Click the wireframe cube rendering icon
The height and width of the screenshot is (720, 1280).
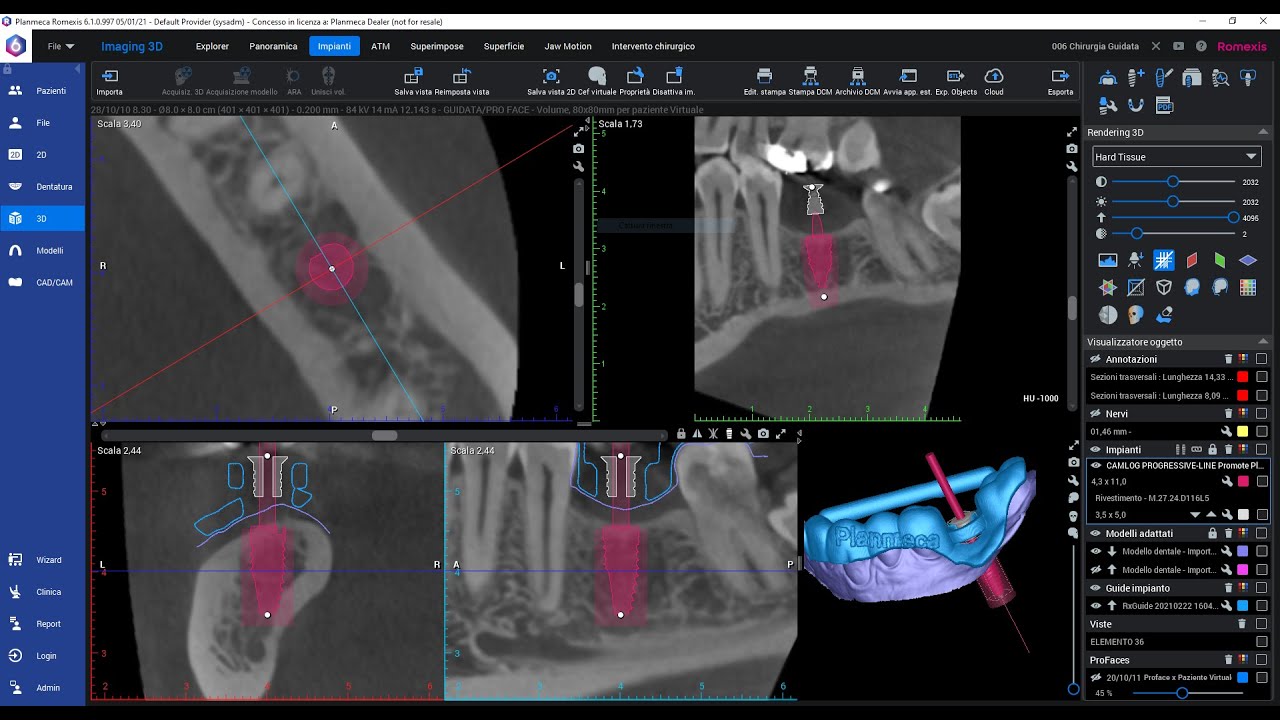coord(1164,287)
